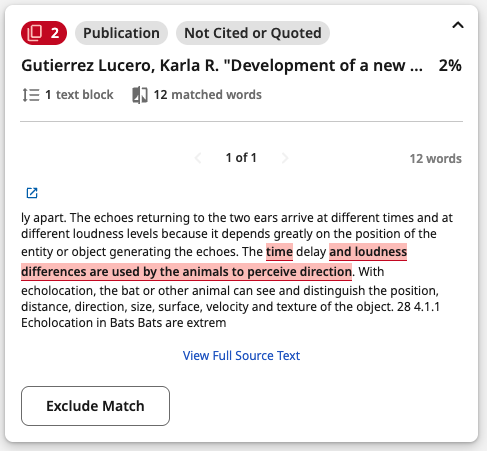Click the Publication tag
487x451 pixels.
click(x=121, y=33)
